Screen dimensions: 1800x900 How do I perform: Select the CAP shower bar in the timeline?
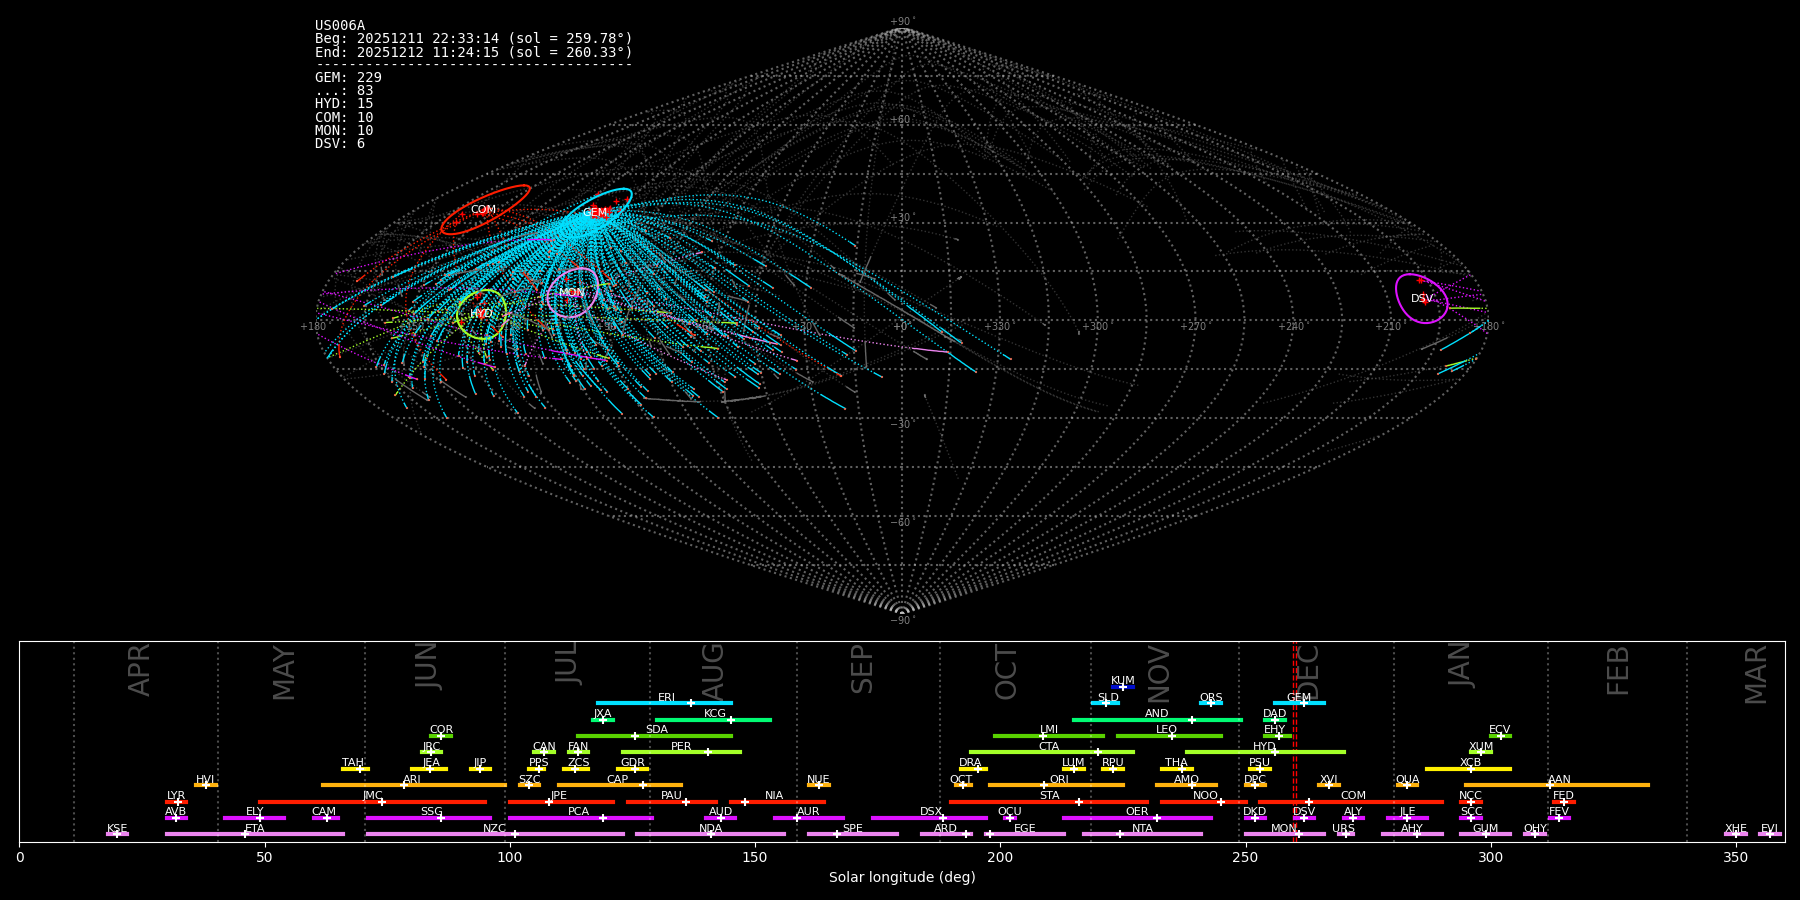coord(620,785)
